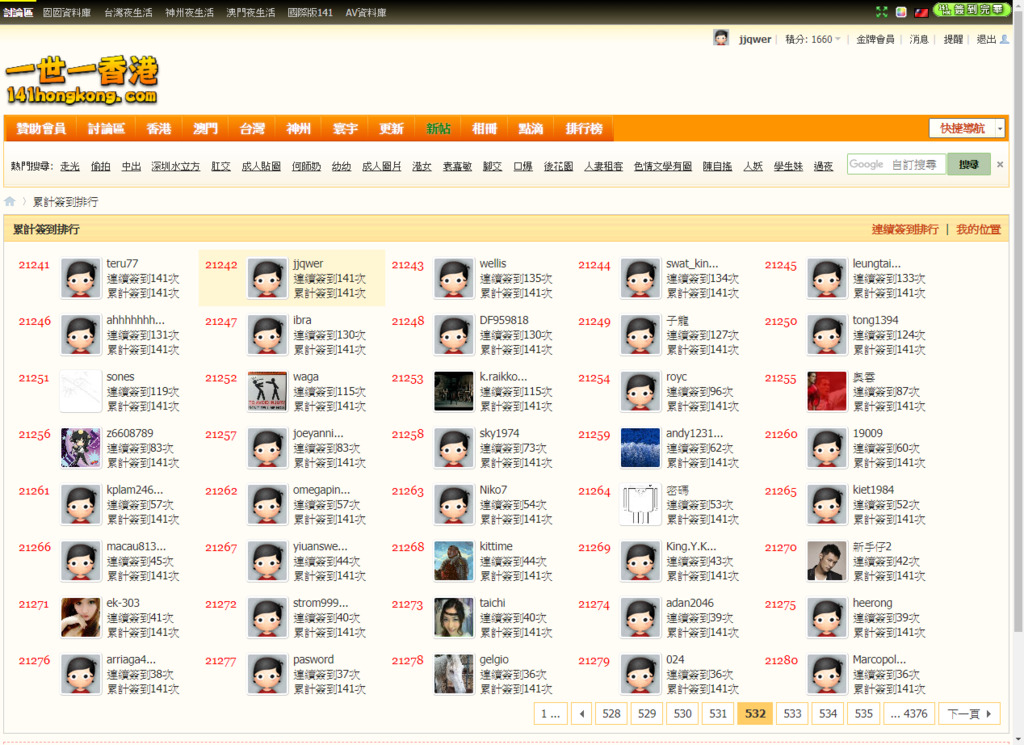The height and width of the screenshot is (745, 1024).
Task: Click the green sign-in complete badge
Action: pos(972,10)
